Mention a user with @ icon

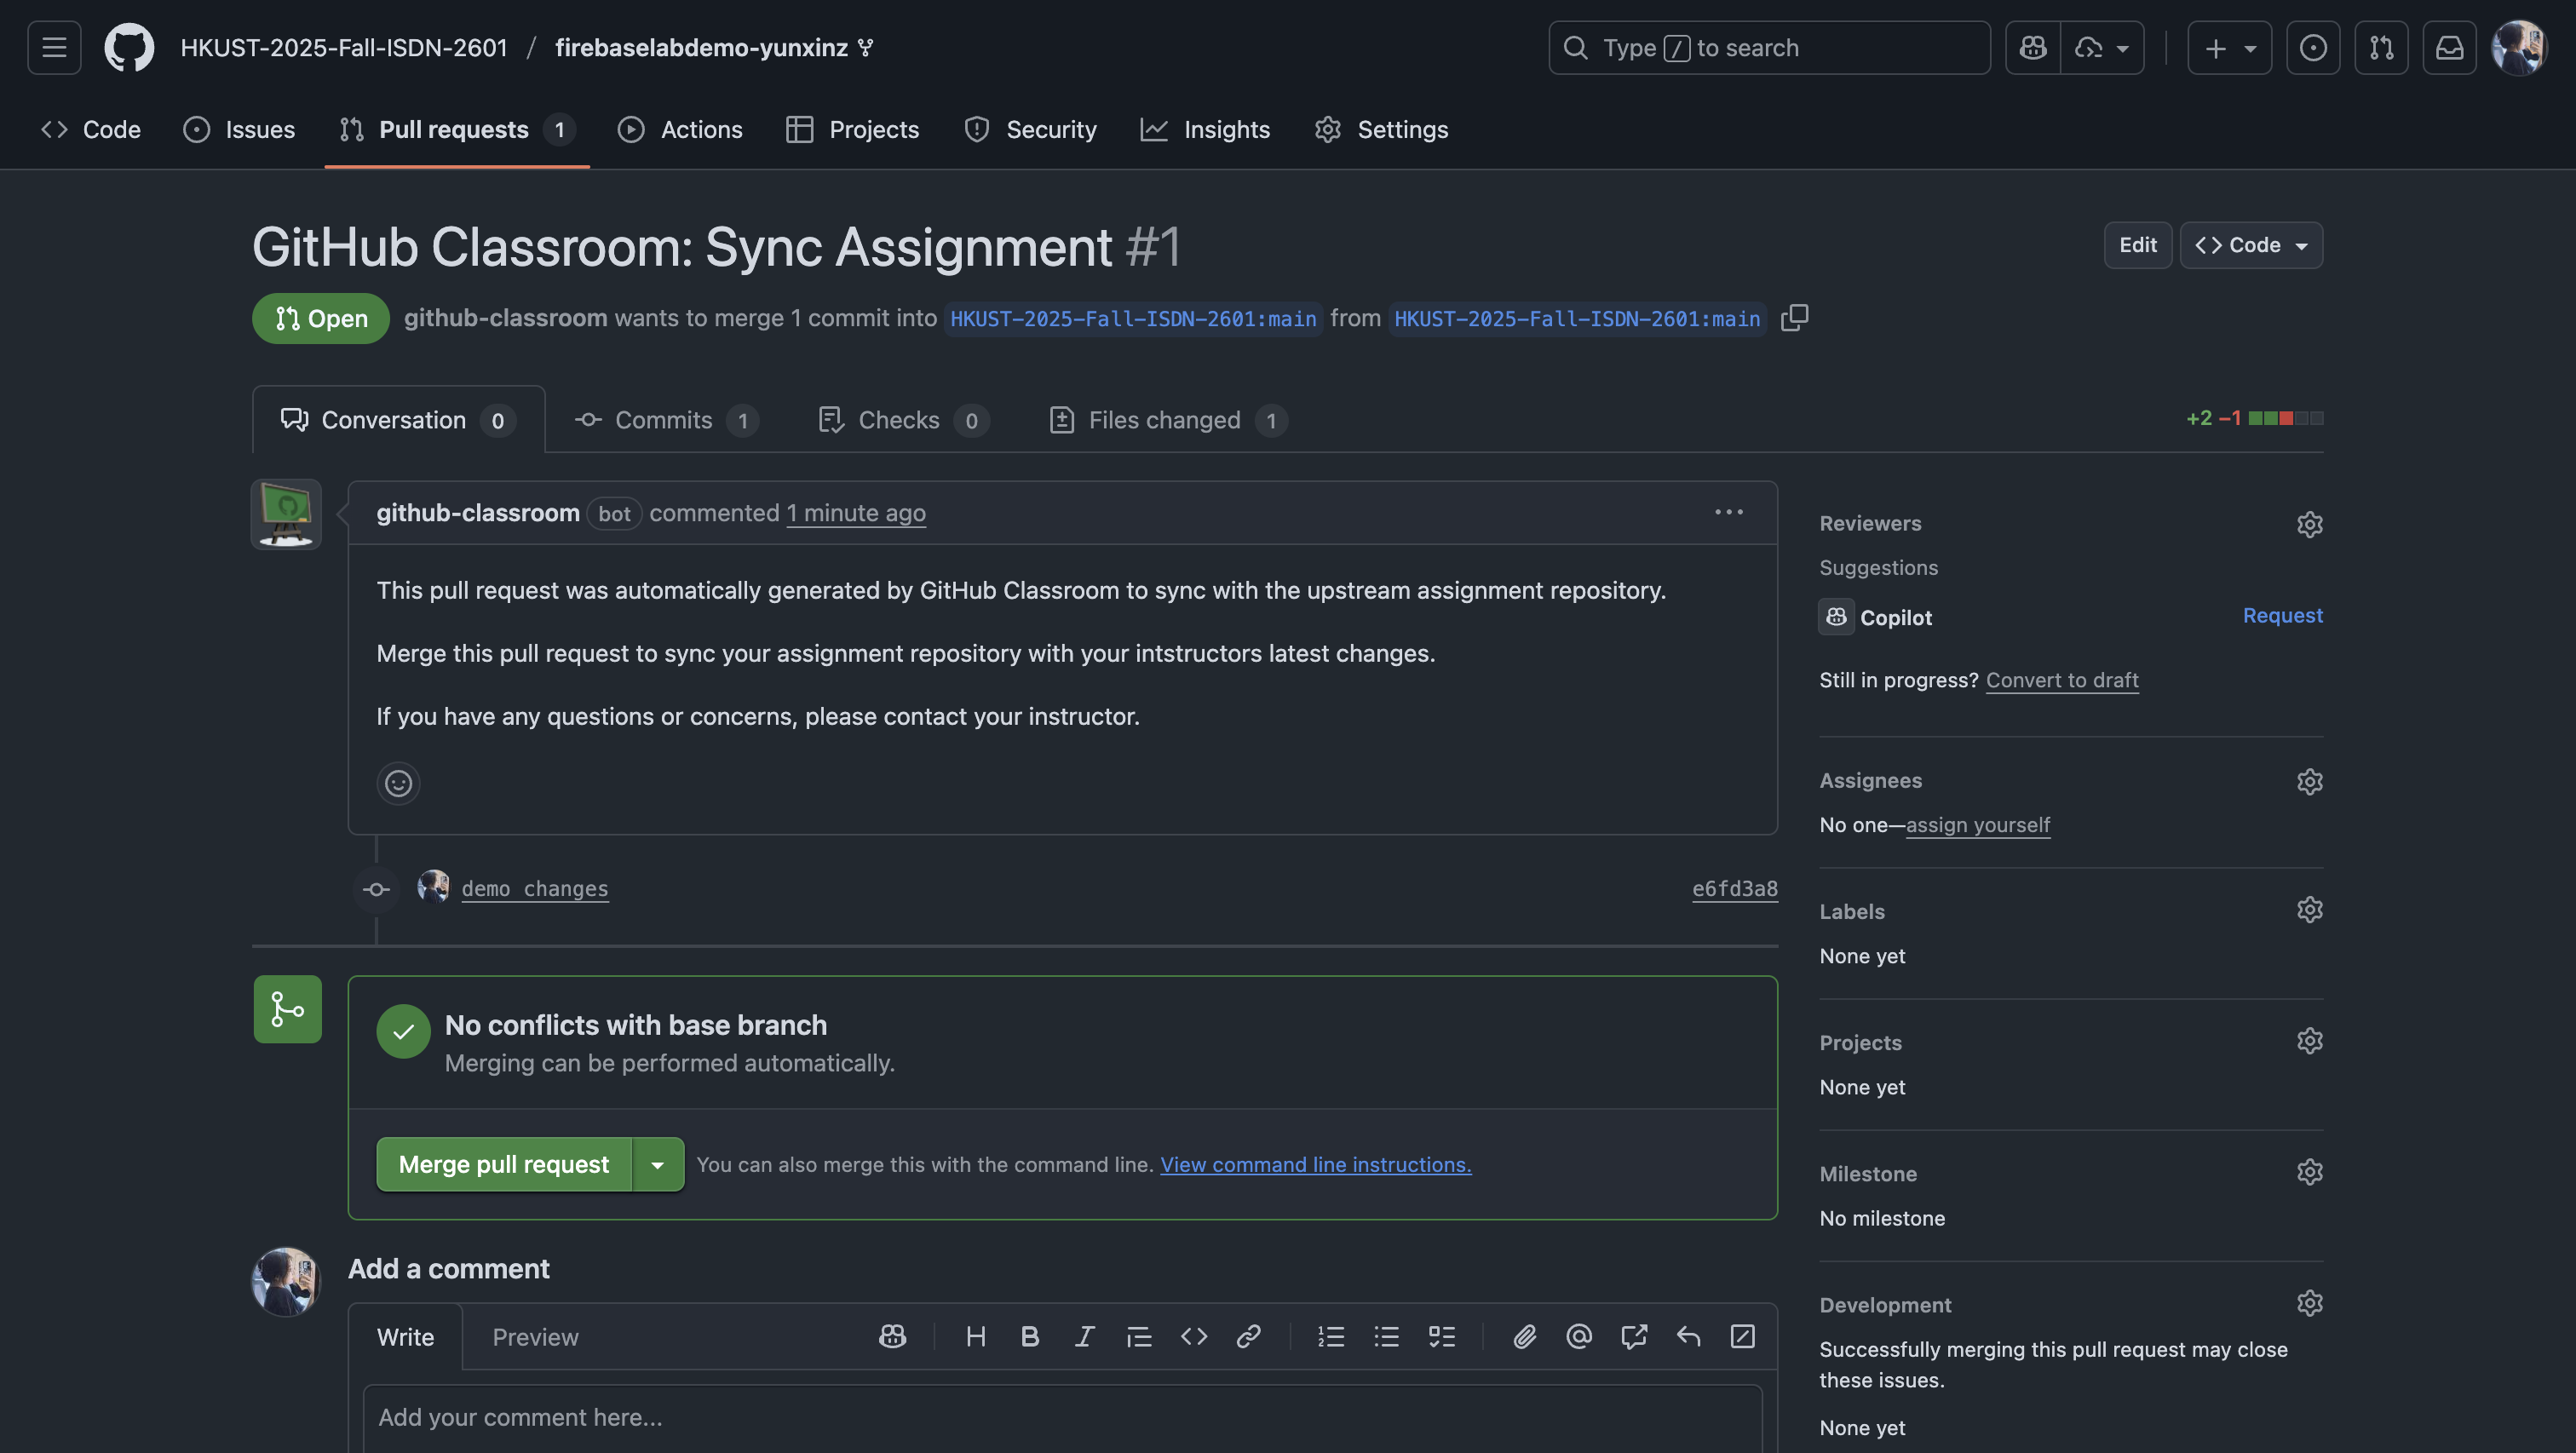pyautogui.click(x=1579, y=1337)
